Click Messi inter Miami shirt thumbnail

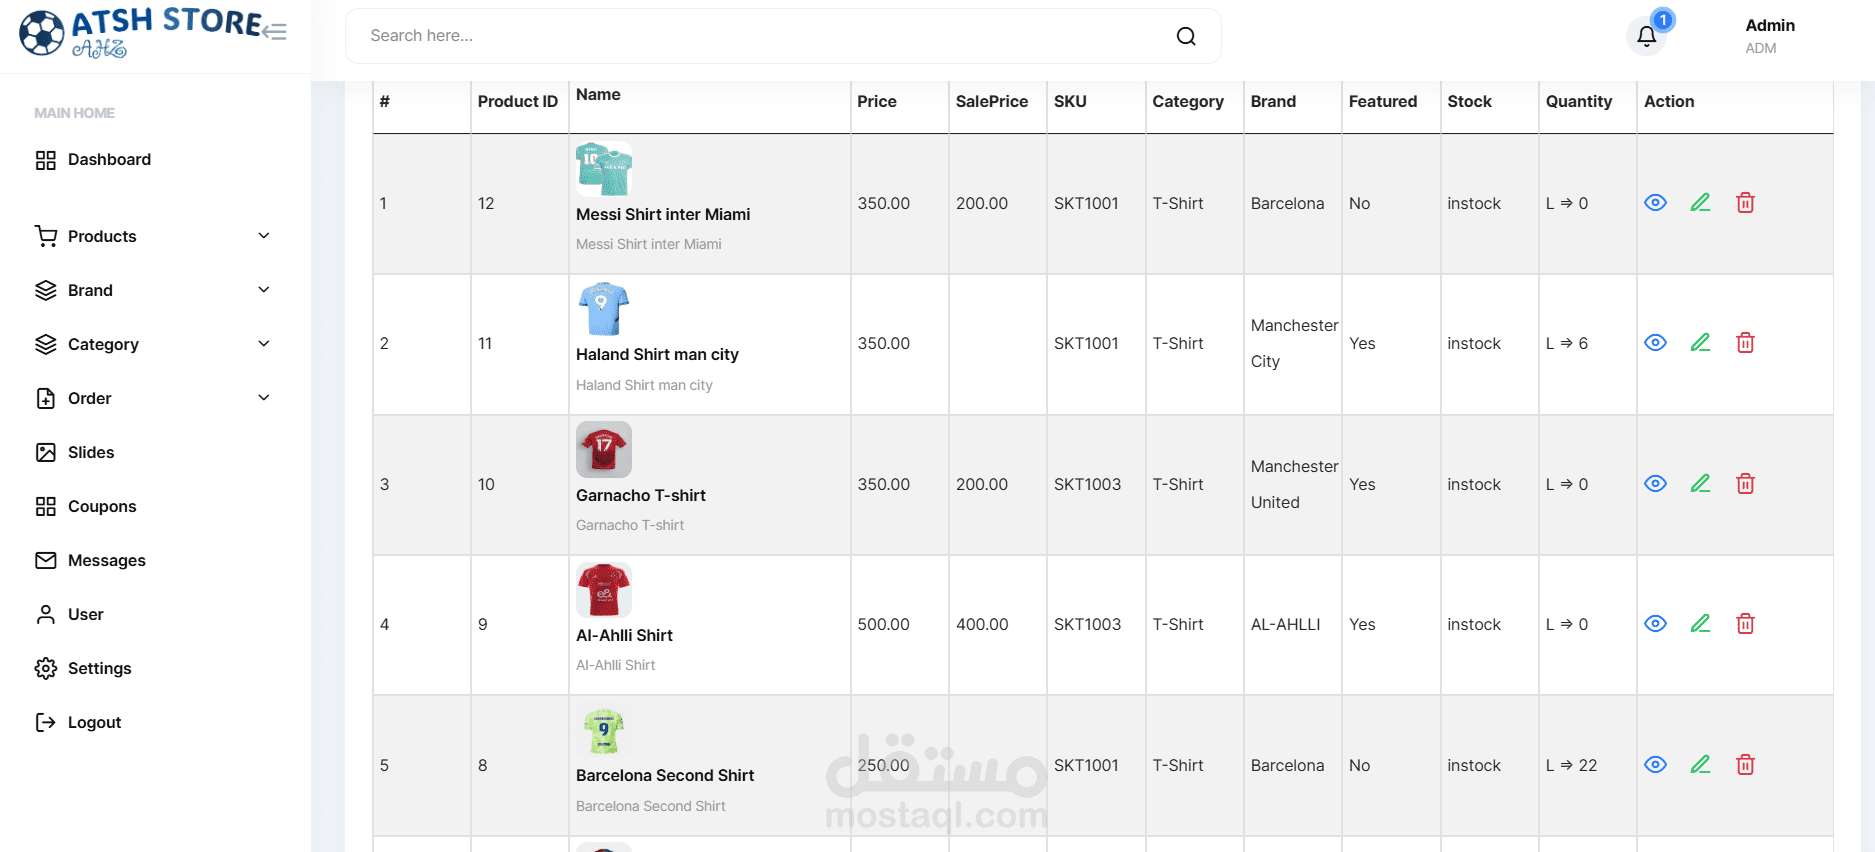(604, 168)
